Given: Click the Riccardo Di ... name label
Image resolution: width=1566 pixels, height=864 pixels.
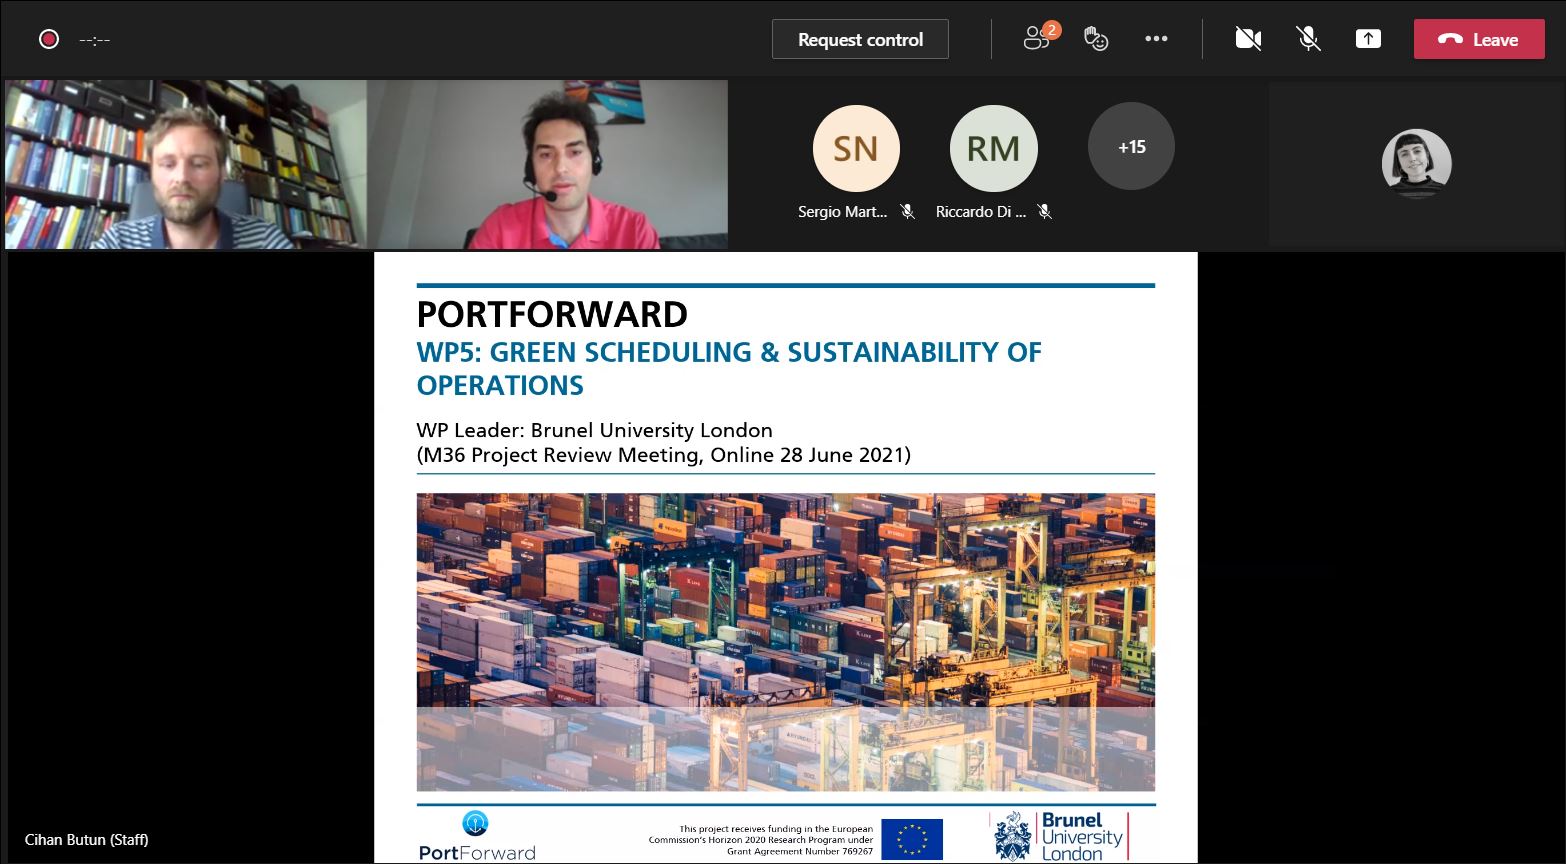Looking at the screenshot, I should coord(981,212).
